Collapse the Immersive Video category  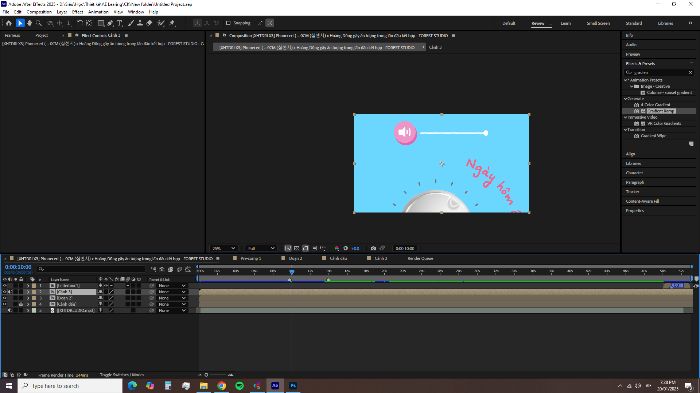[626, 117]
